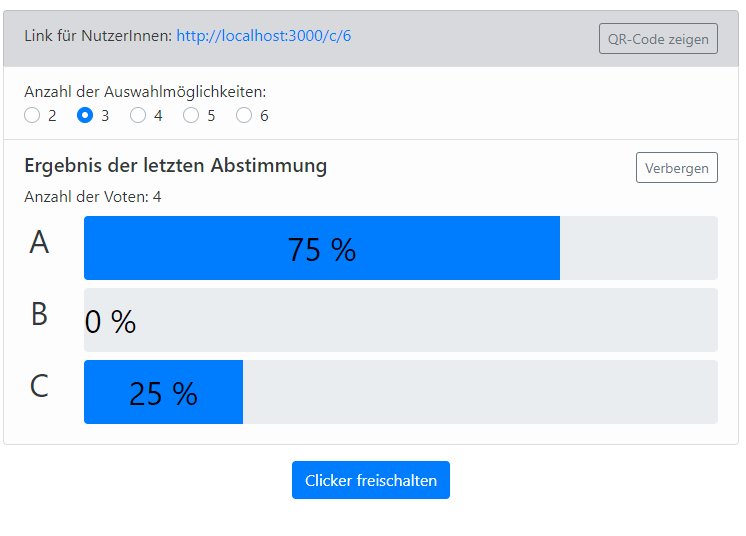The width and height of the screenshot is (746, 536).
Task: Hide results with the Verbergen button
Action: [x=676, y=168]
